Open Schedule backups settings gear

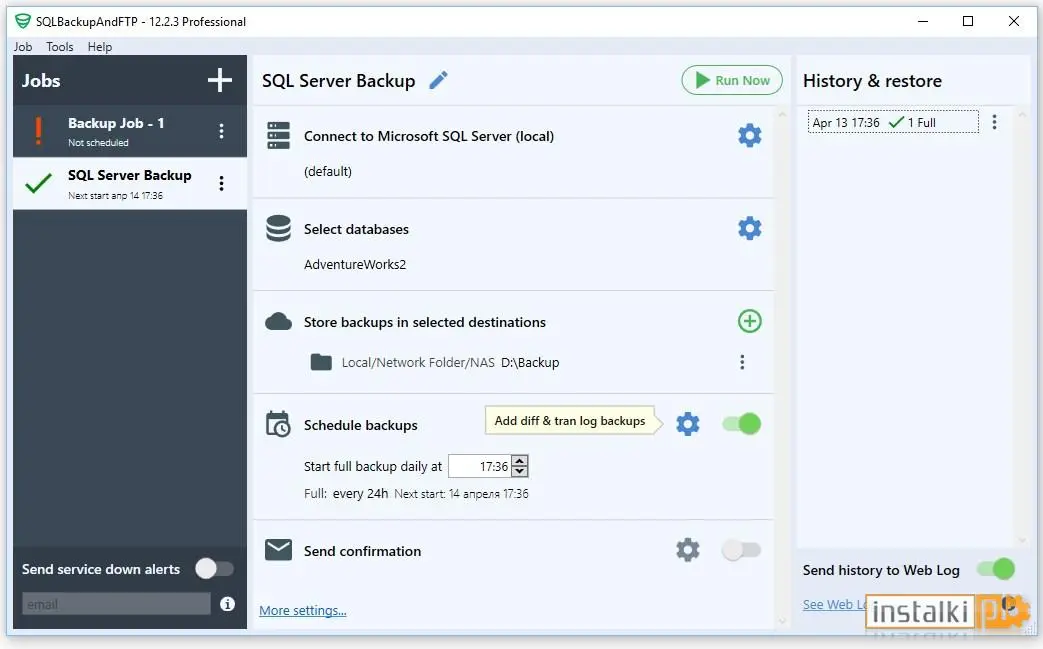688,424
